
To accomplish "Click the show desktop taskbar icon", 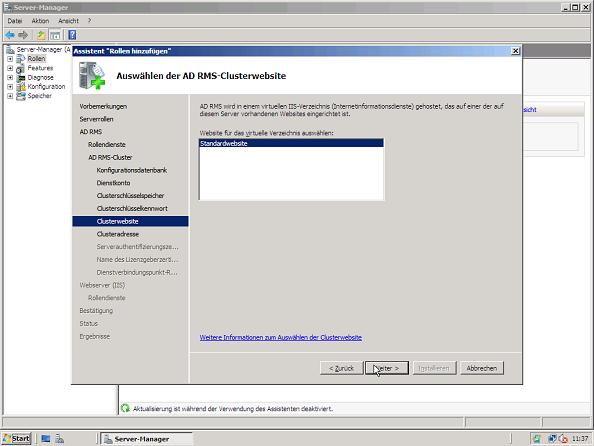I will 46,439.
